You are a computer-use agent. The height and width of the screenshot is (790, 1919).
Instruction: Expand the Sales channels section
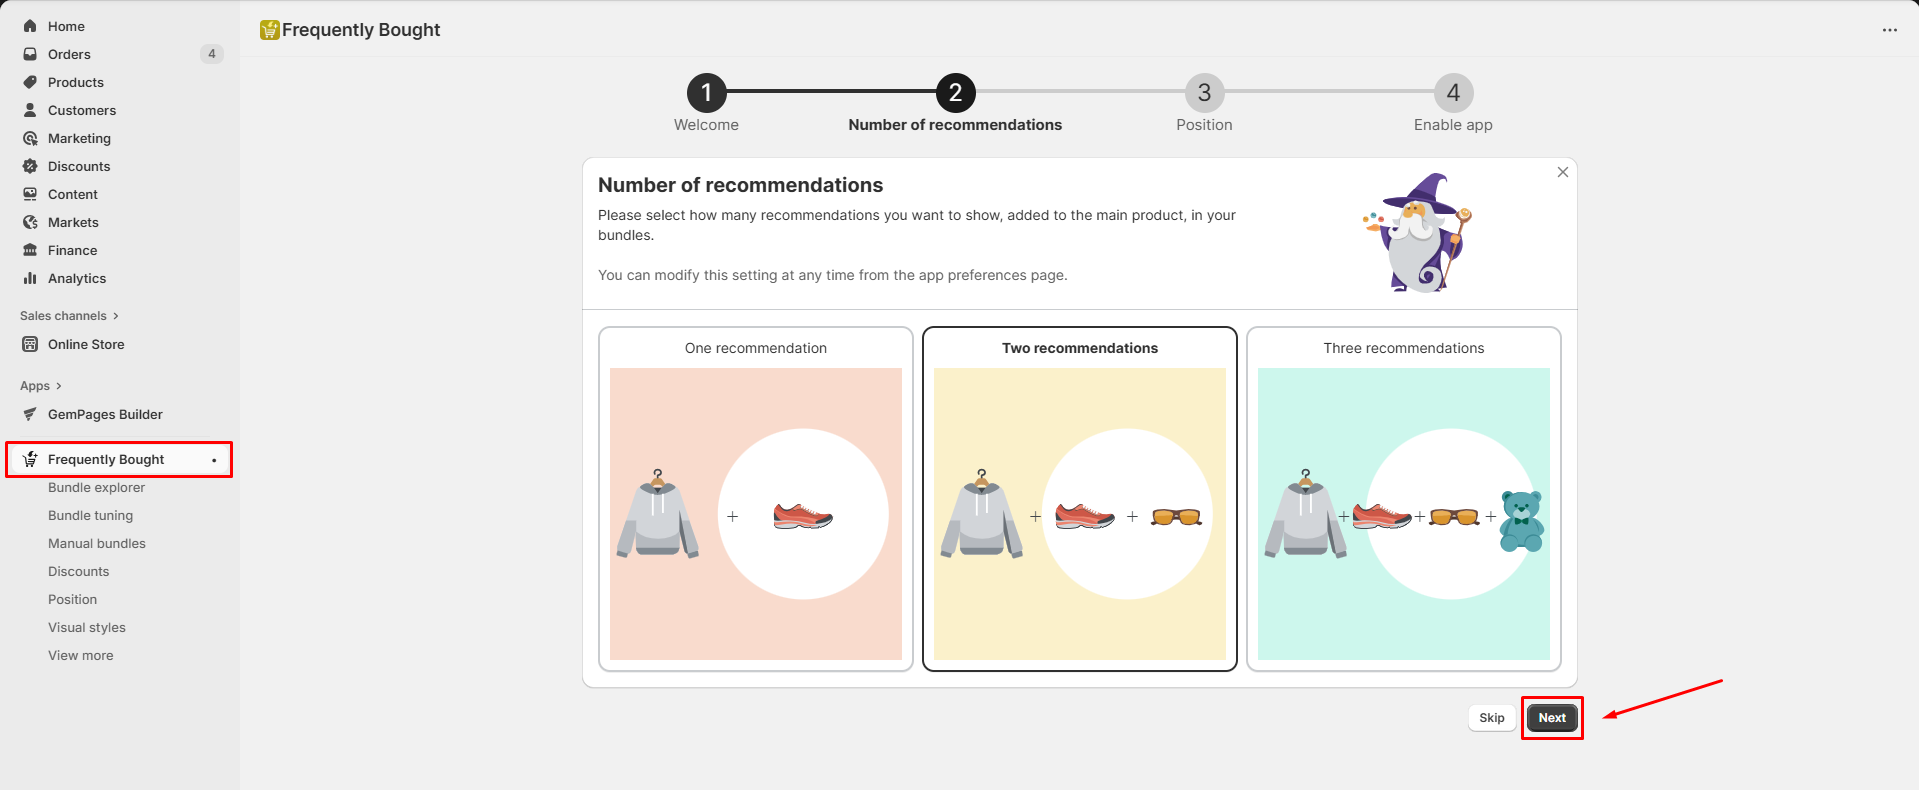(x=116, y=316)
